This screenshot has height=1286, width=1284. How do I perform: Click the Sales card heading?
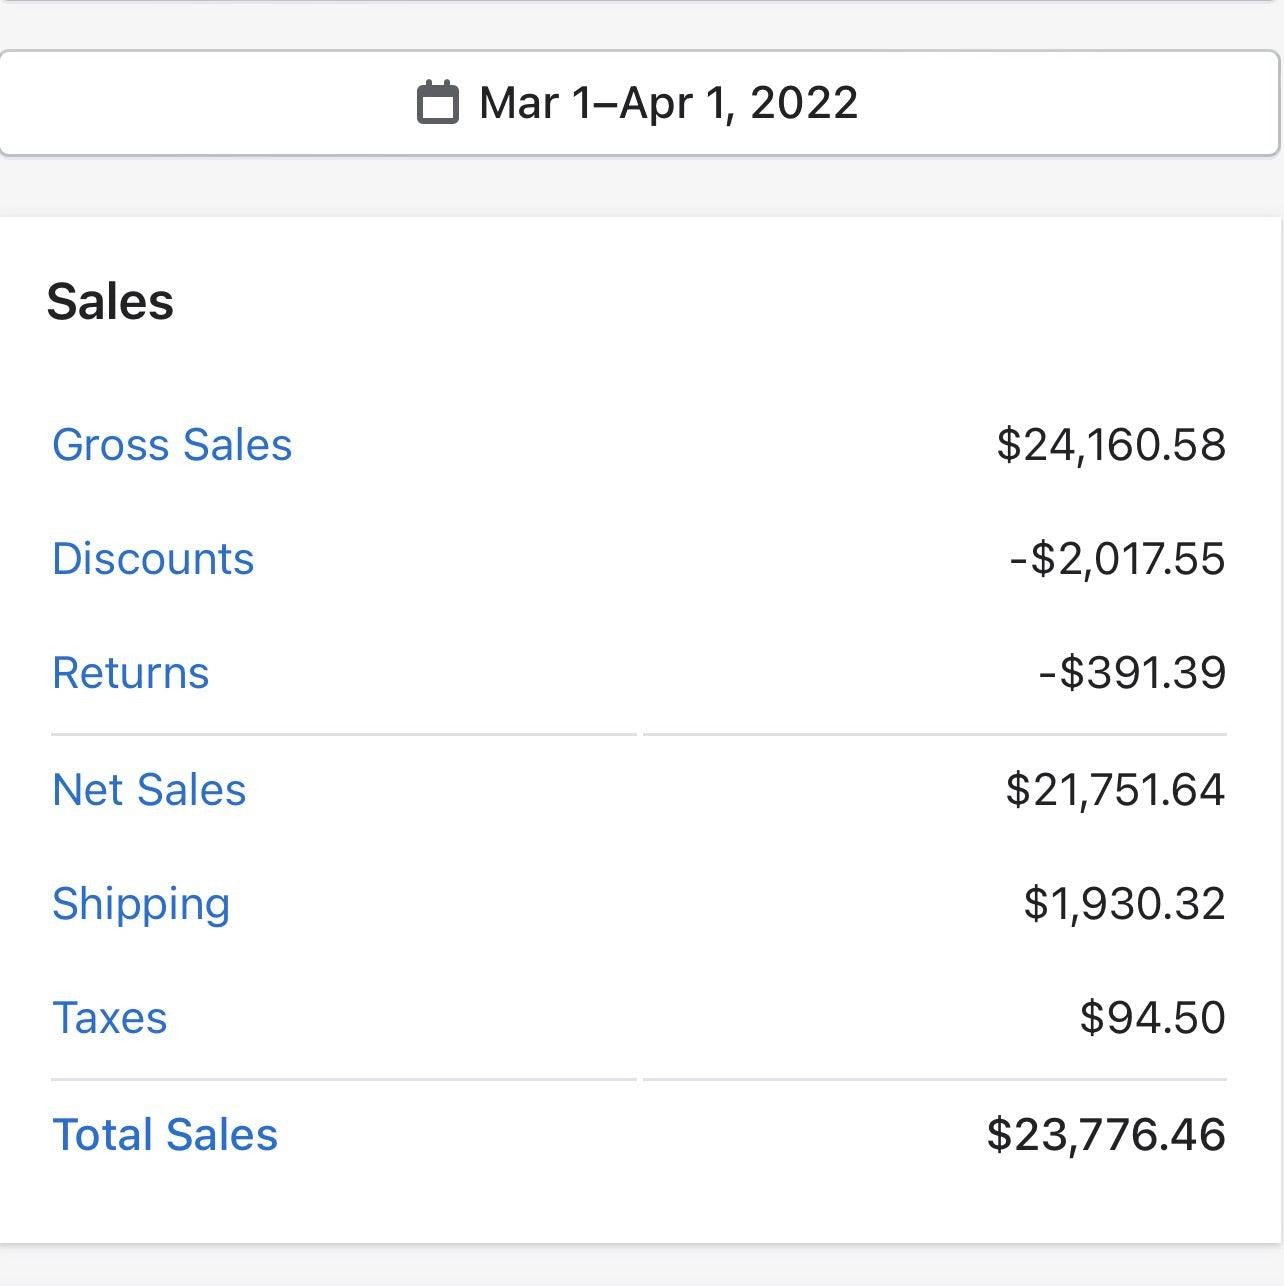tap(110, 302)
